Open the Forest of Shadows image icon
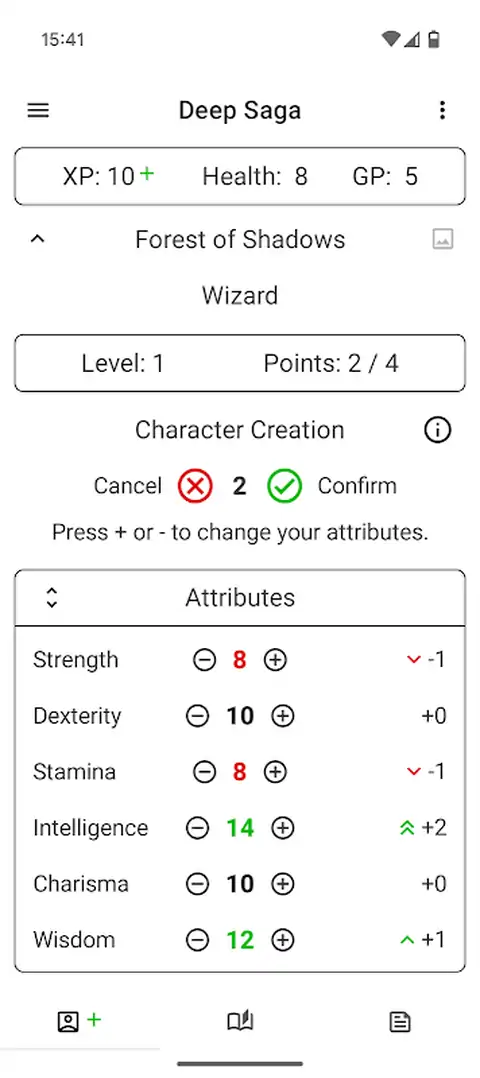The image size is (480, 1078). [442, 239]
